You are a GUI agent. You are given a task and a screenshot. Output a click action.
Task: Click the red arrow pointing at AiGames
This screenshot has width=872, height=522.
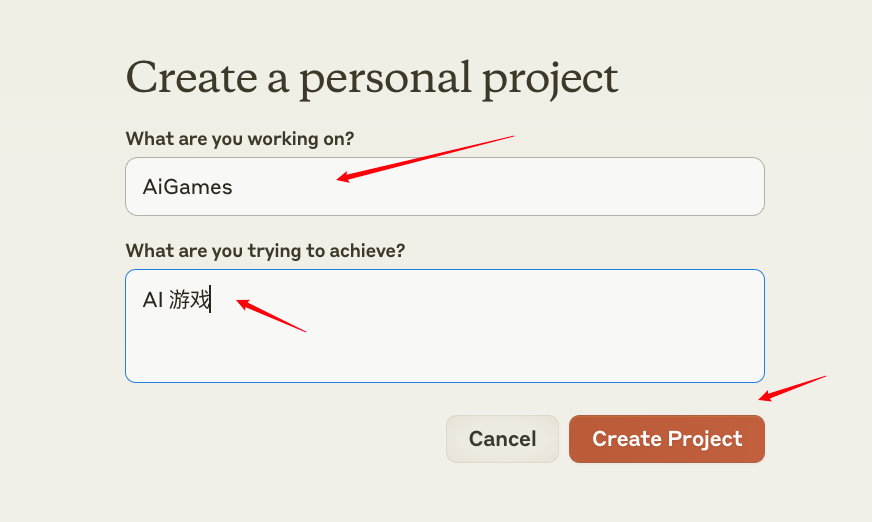(x=424, y=157)
